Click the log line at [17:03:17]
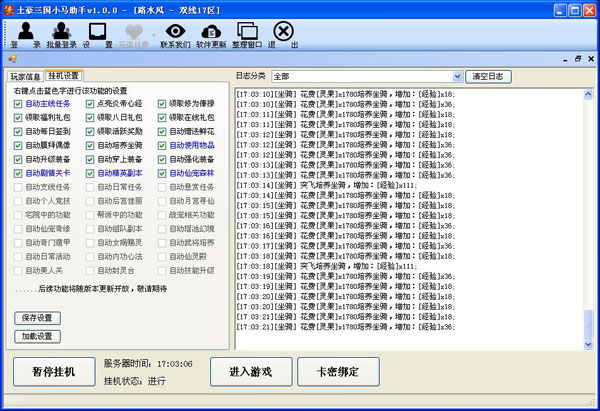The width and height of the screenshot is (600, 411). 346,246
